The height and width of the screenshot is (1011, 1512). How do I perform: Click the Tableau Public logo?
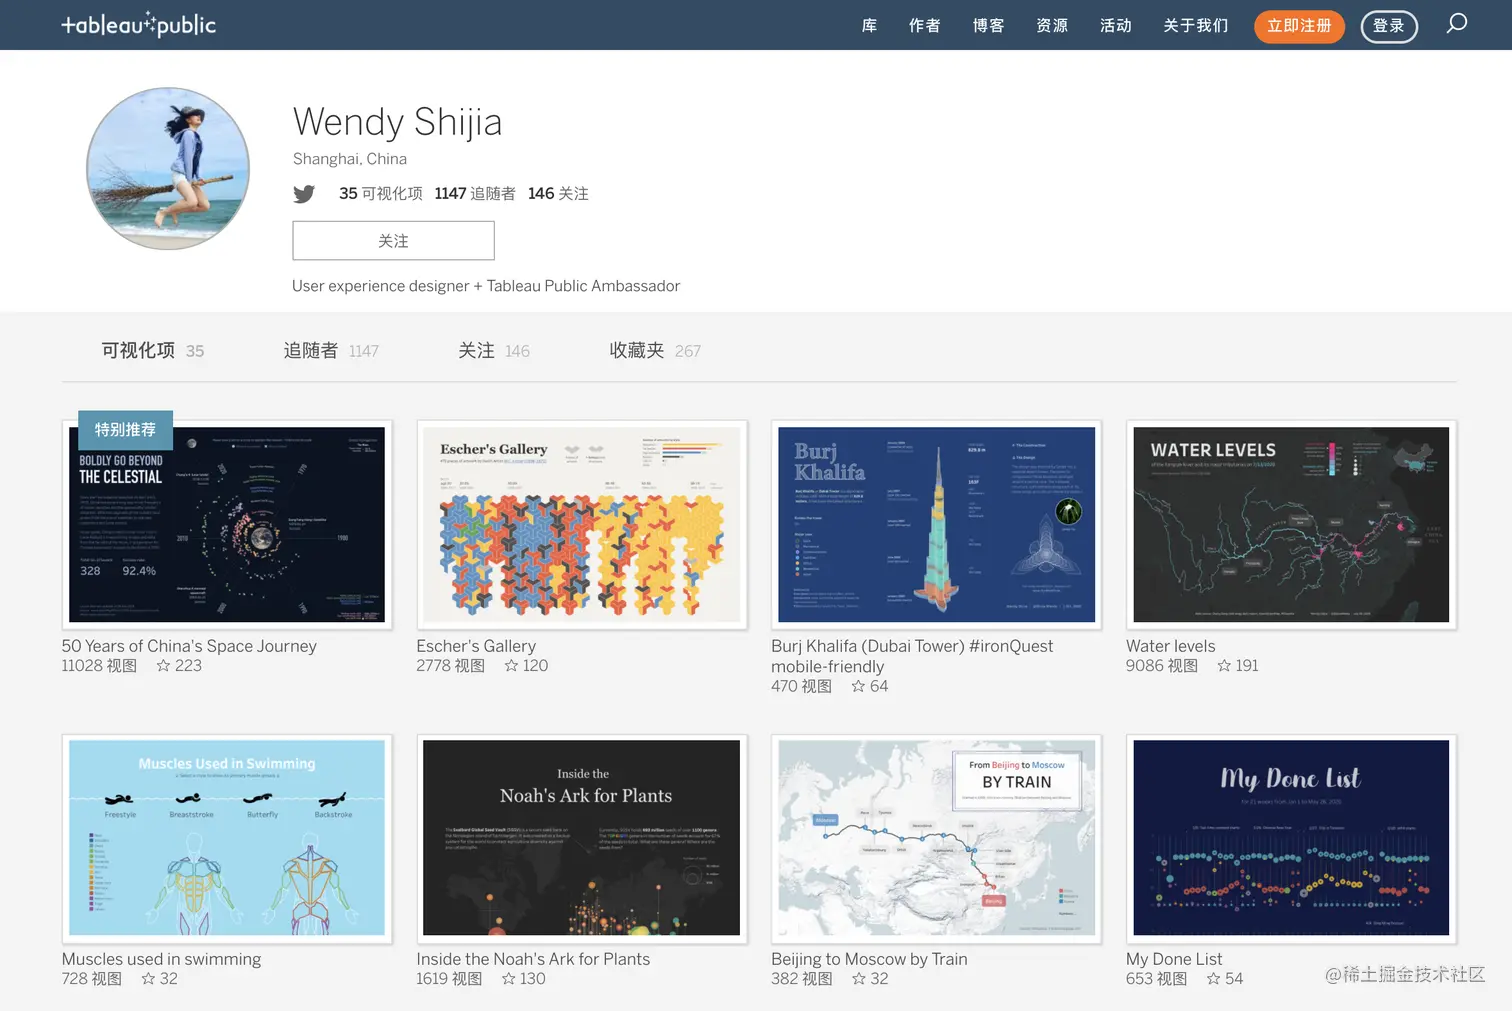point(138,24)
